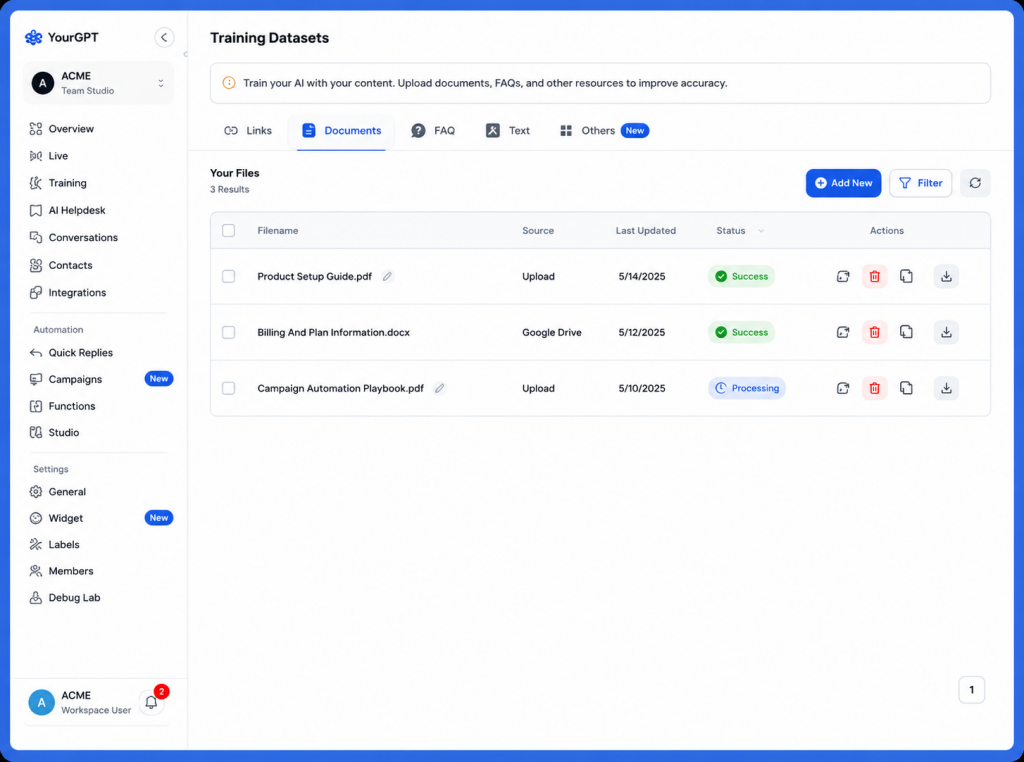Open Campaigns automation
Image resolution: width=1024 pixels, height=762 pixels.
pyautogui.click(x=66, y=379)
